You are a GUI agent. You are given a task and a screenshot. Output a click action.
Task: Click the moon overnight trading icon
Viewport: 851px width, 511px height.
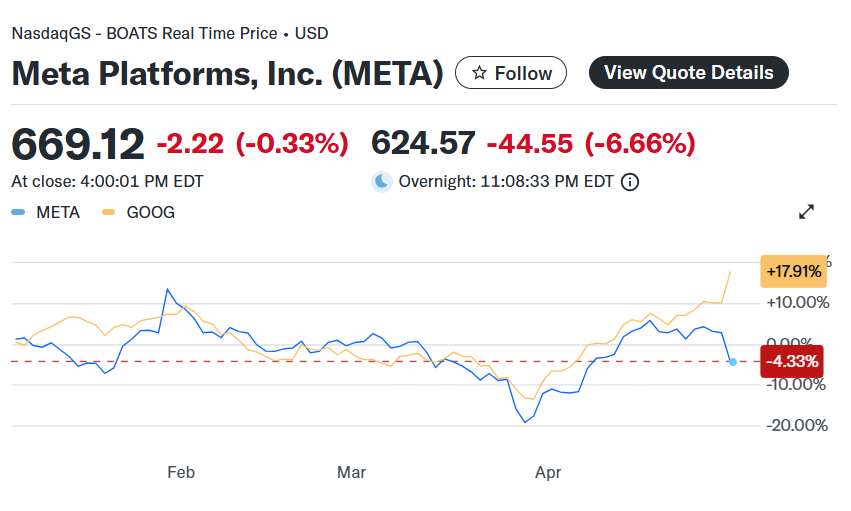click(382, 181)
